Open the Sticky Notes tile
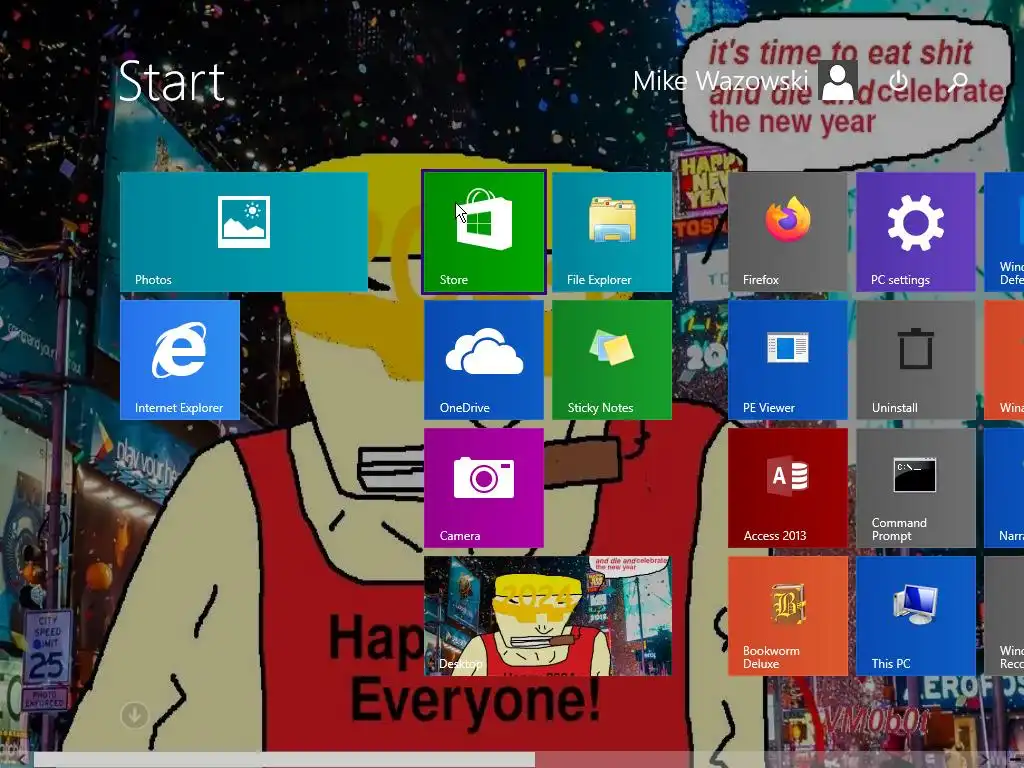This screenshot has height=768, width=1024. coord(612,360)
